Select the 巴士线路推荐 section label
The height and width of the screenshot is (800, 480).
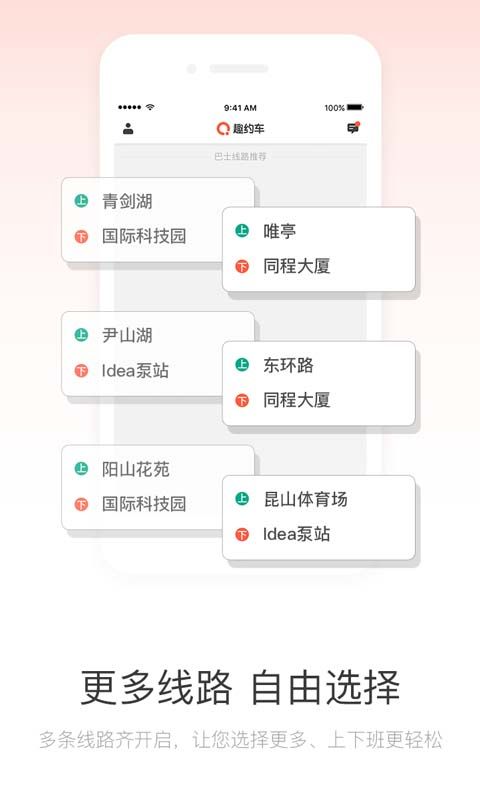tap(240, 156)
